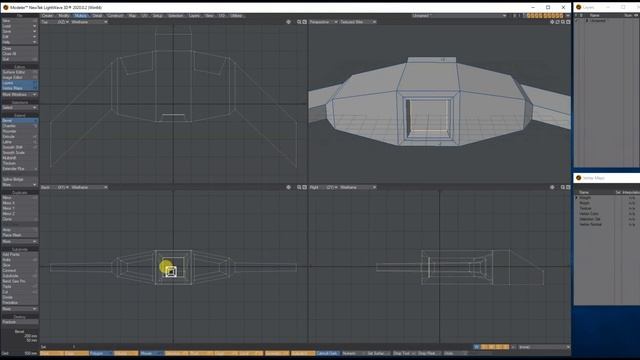Click the Numeric button in bottom bar

pos(353,353)
